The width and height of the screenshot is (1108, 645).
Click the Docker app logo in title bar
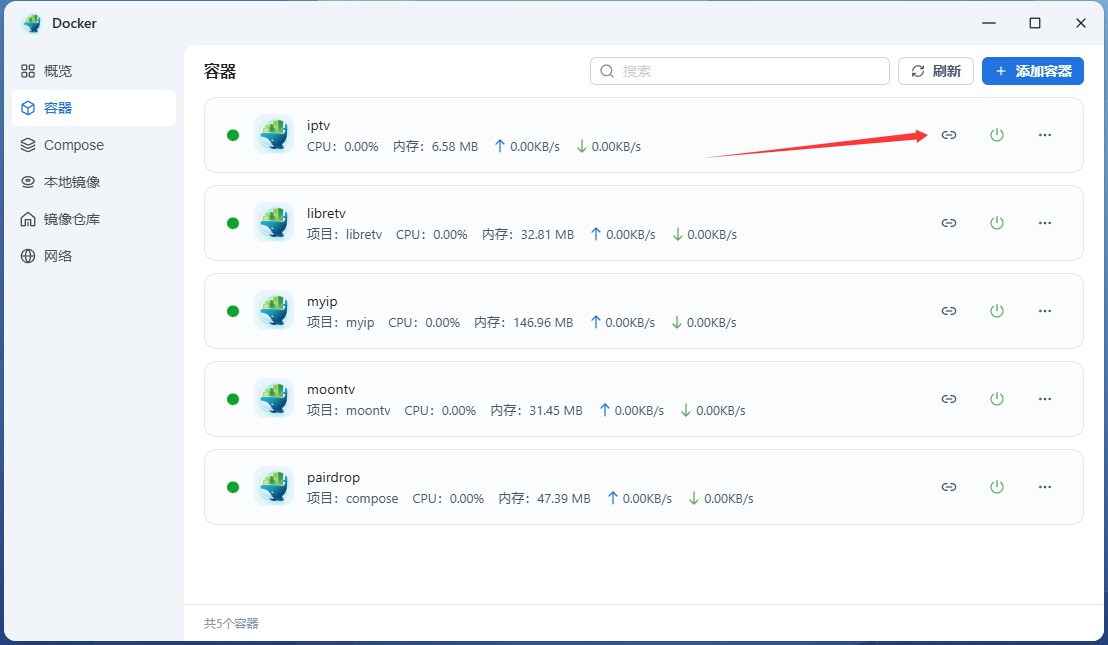coord(32,23)
